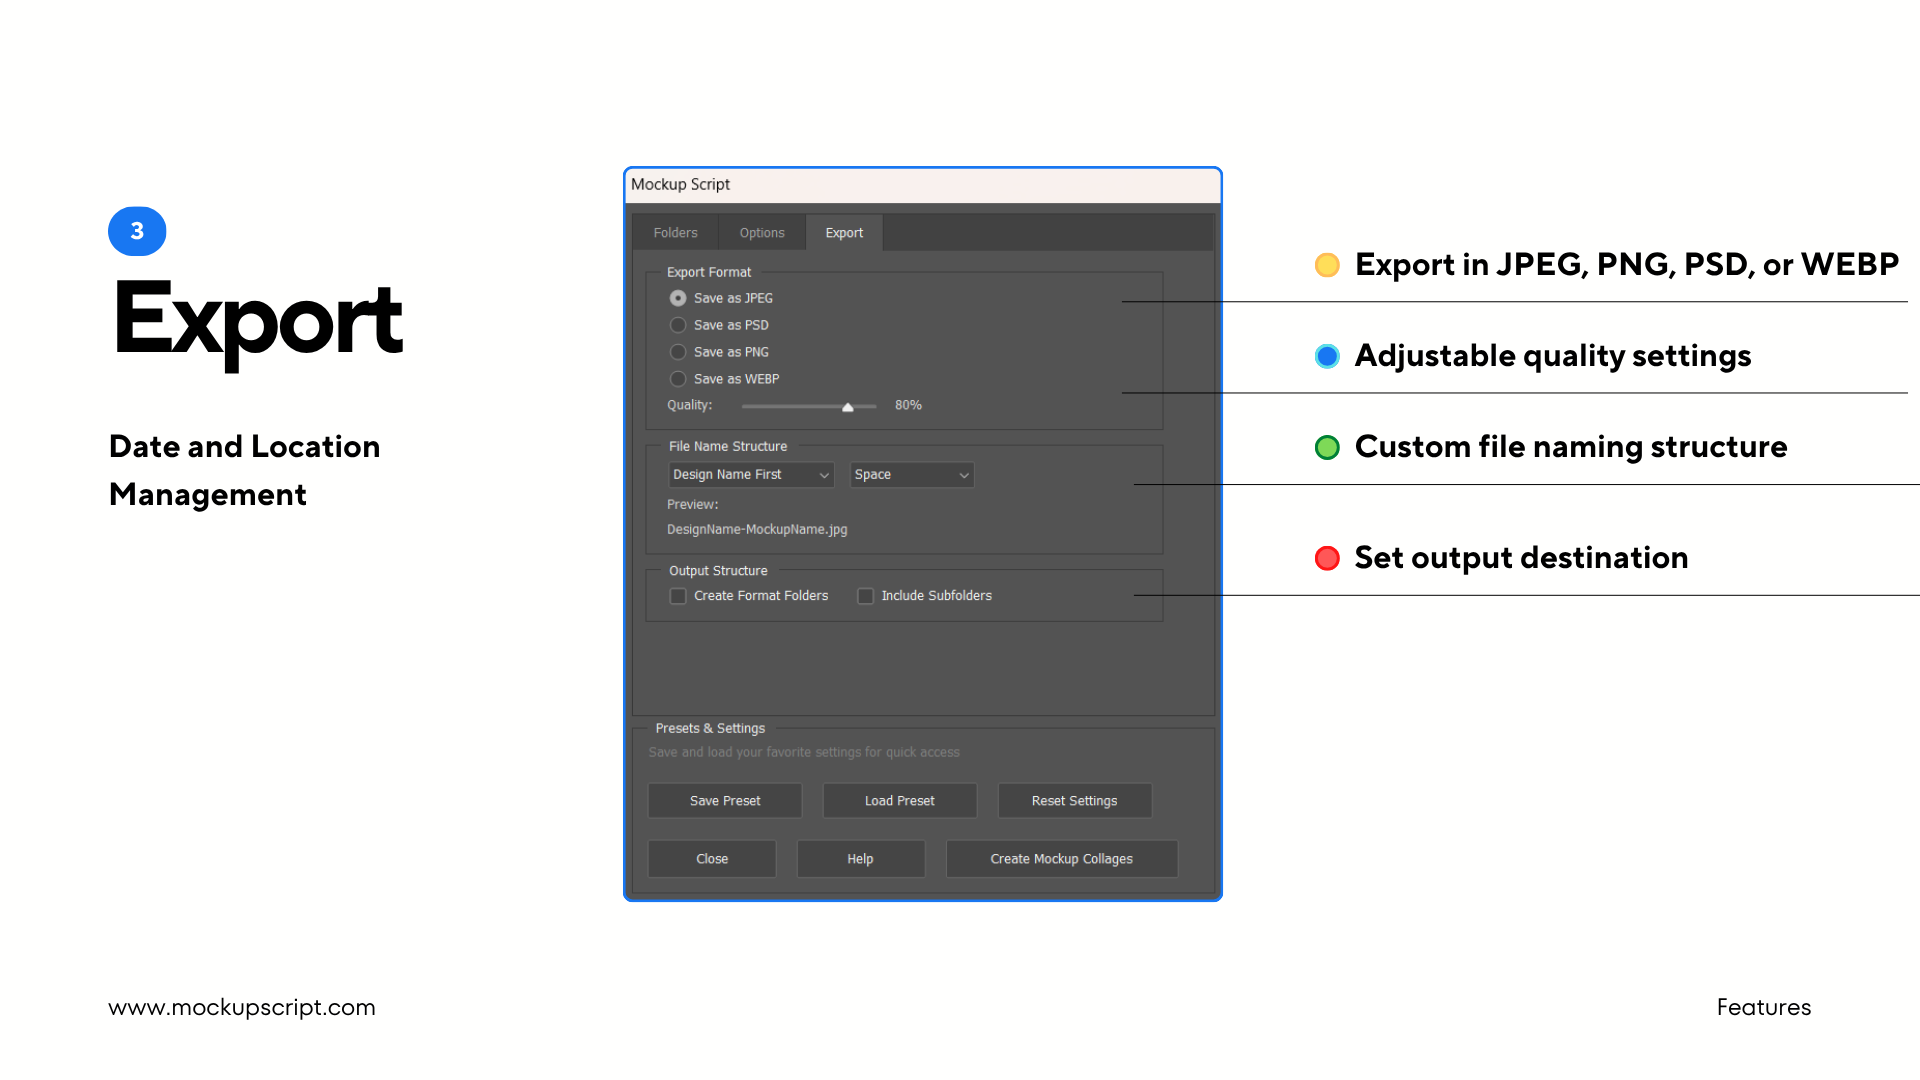Enable Create Format Folders
1920x1080 pixels.
(678, 595)
